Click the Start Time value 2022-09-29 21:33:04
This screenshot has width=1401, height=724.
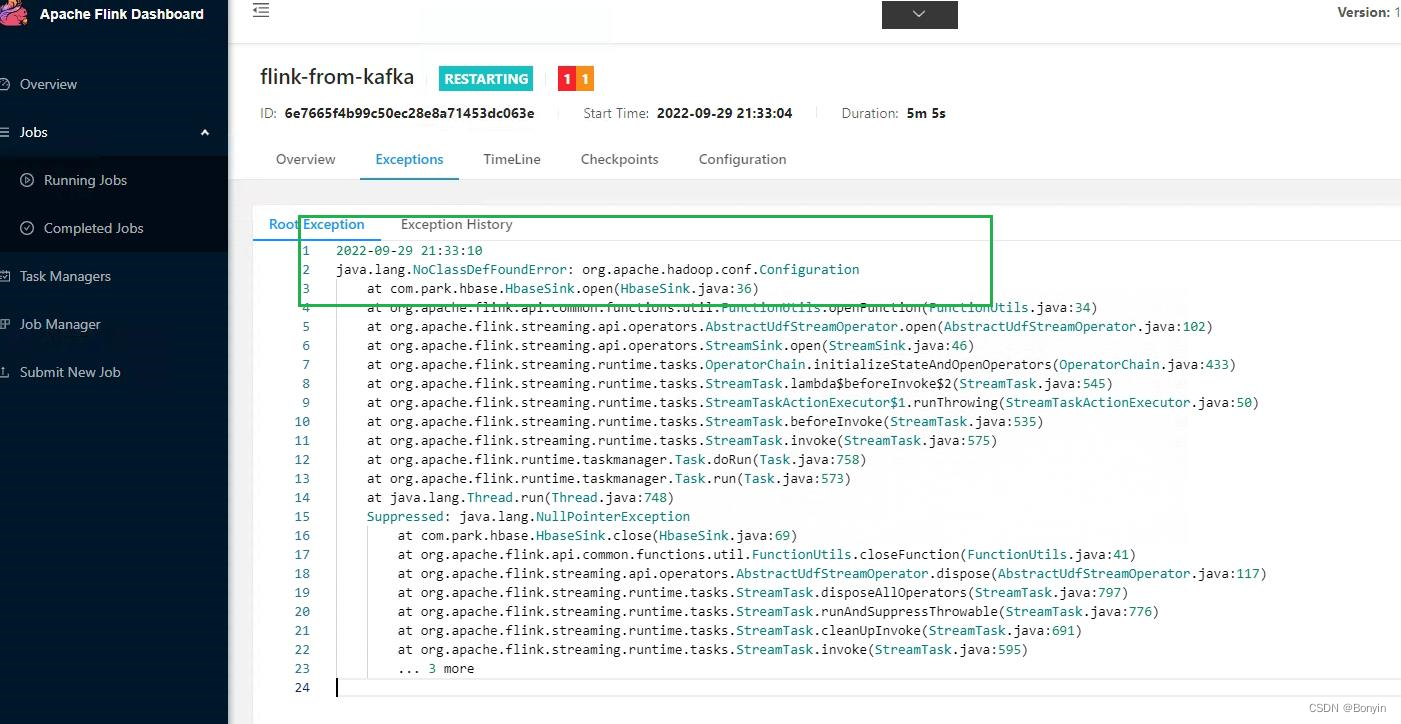click(x=724, y=113)
